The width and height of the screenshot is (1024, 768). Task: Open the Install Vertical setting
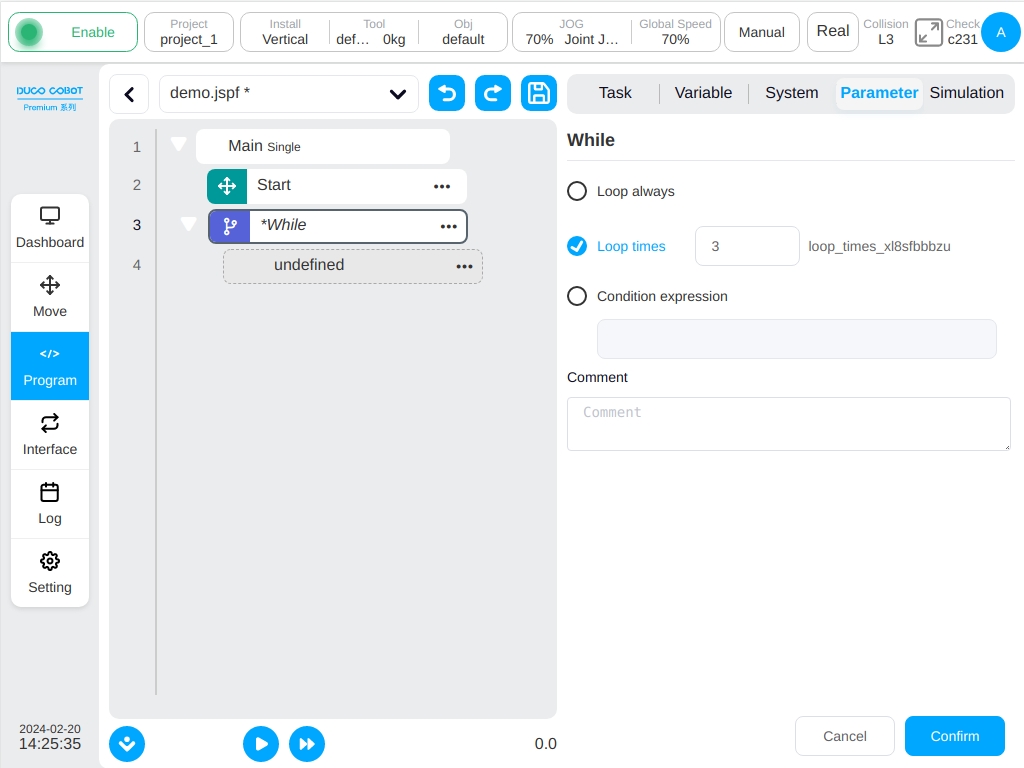285,32
